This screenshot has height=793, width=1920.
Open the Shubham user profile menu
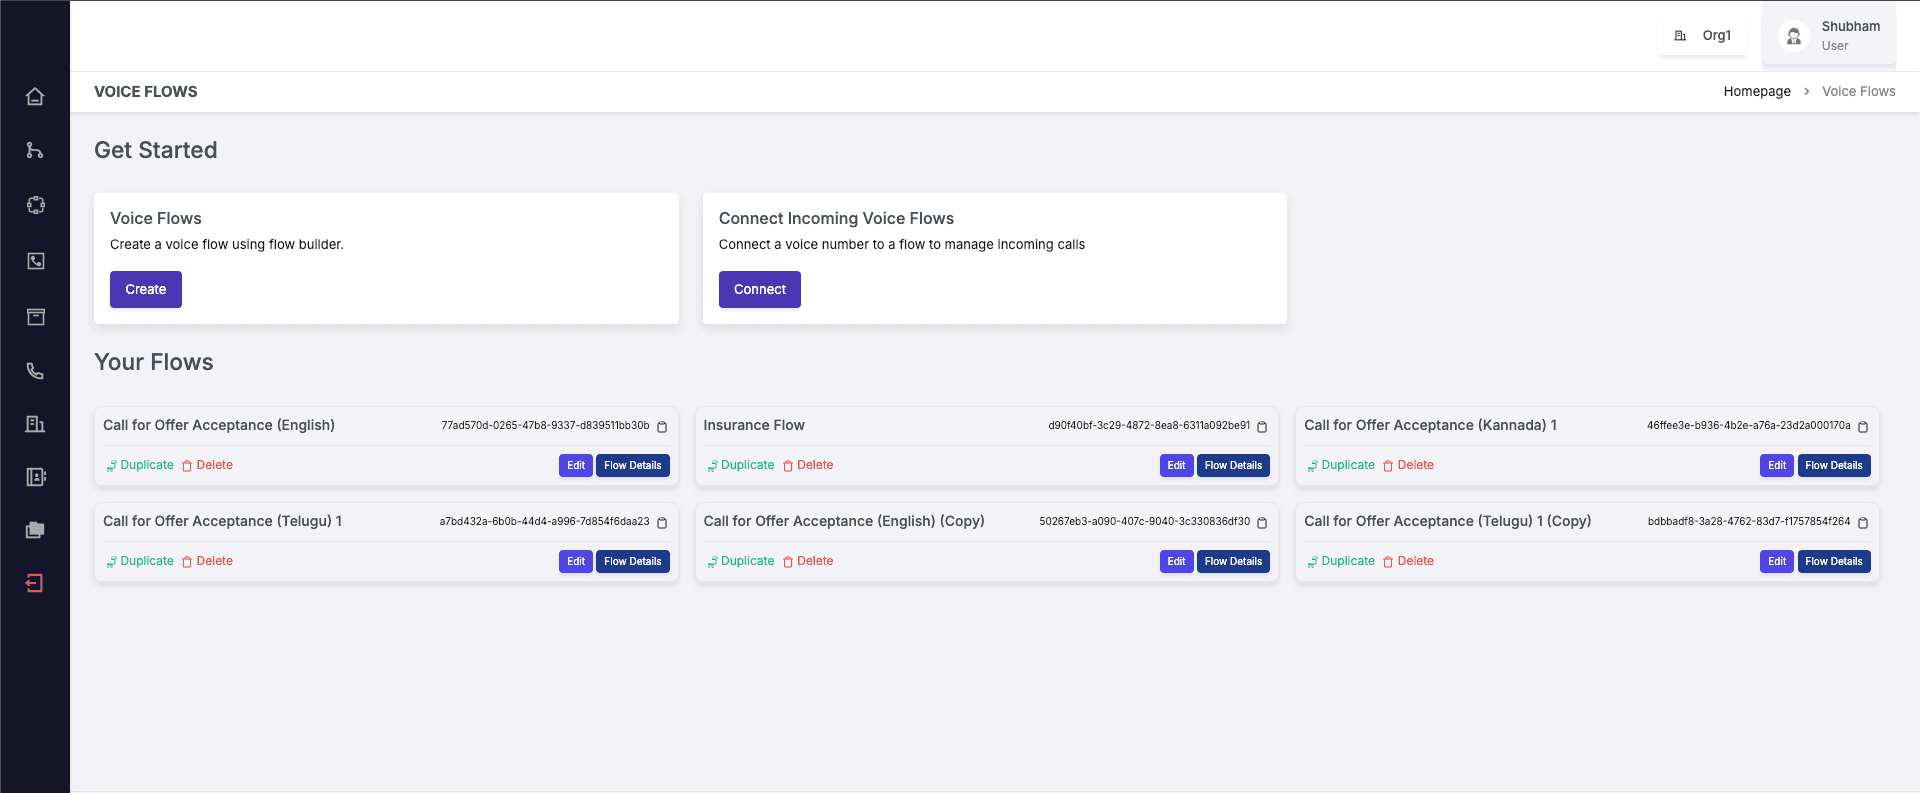coord(1829,36)
